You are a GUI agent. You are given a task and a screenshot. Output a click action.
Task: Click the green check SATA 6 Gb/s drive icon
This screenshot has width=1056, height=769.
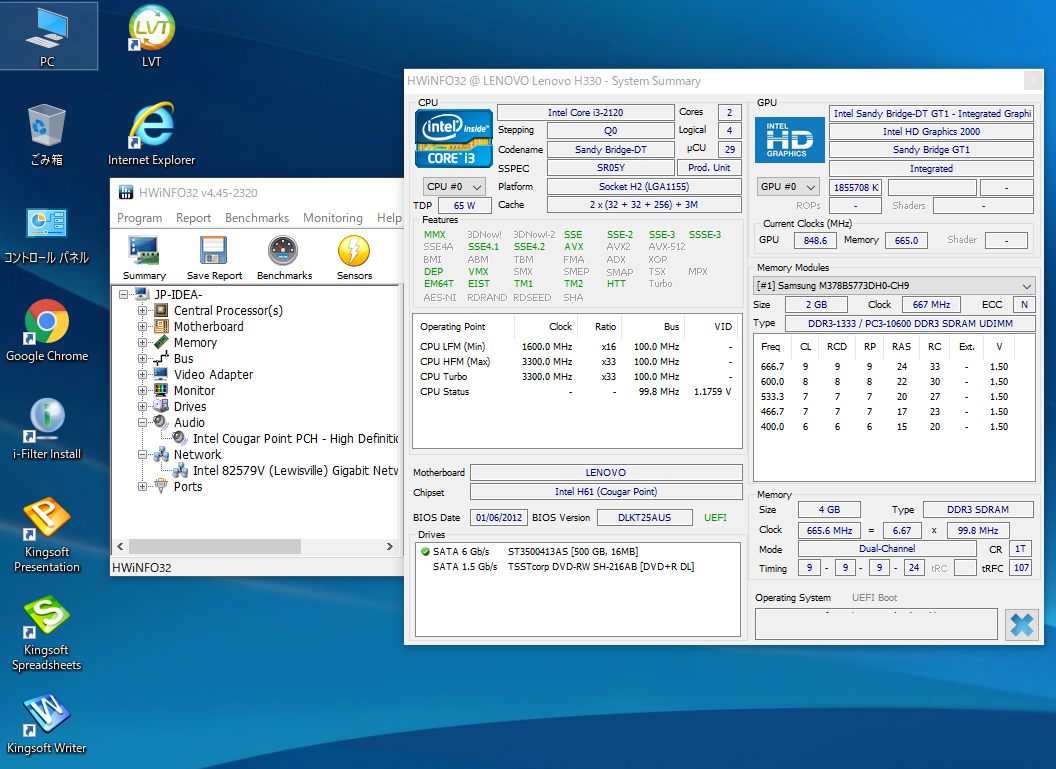pos(425,551)
